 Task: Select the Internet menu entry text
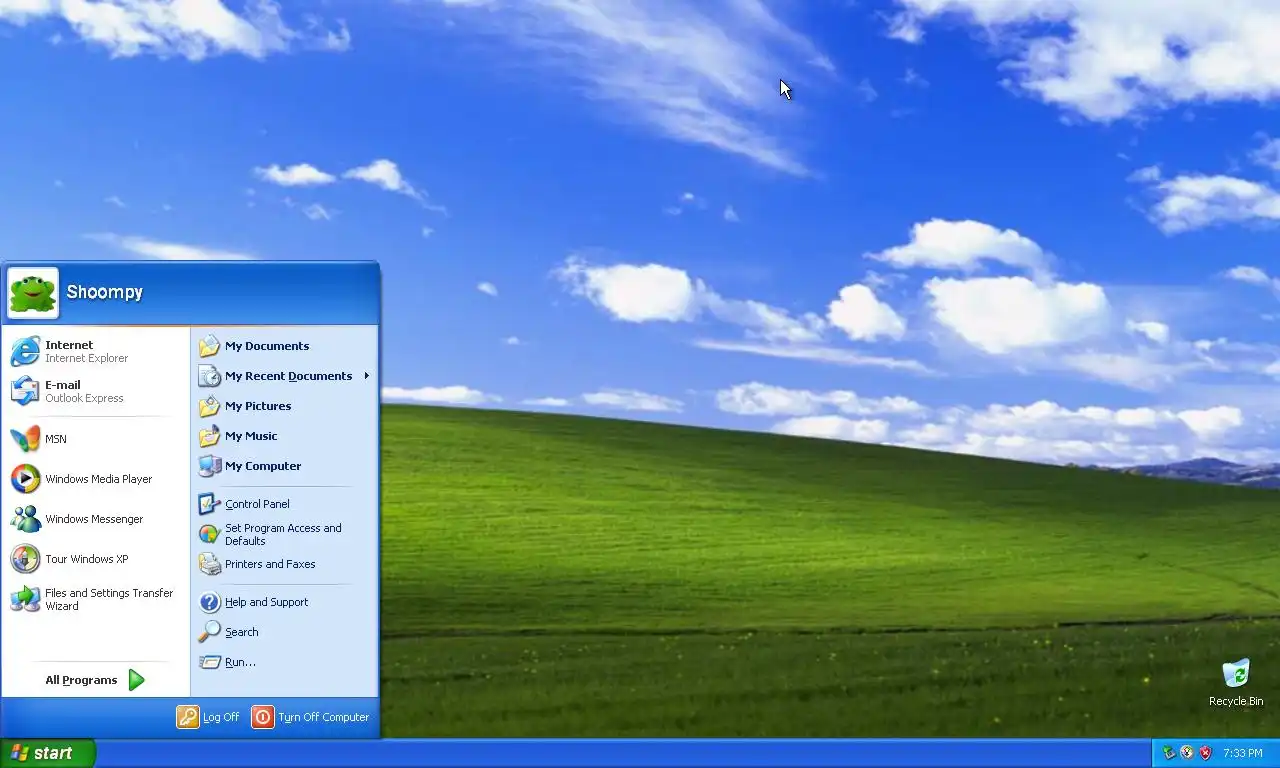[69, 345]
